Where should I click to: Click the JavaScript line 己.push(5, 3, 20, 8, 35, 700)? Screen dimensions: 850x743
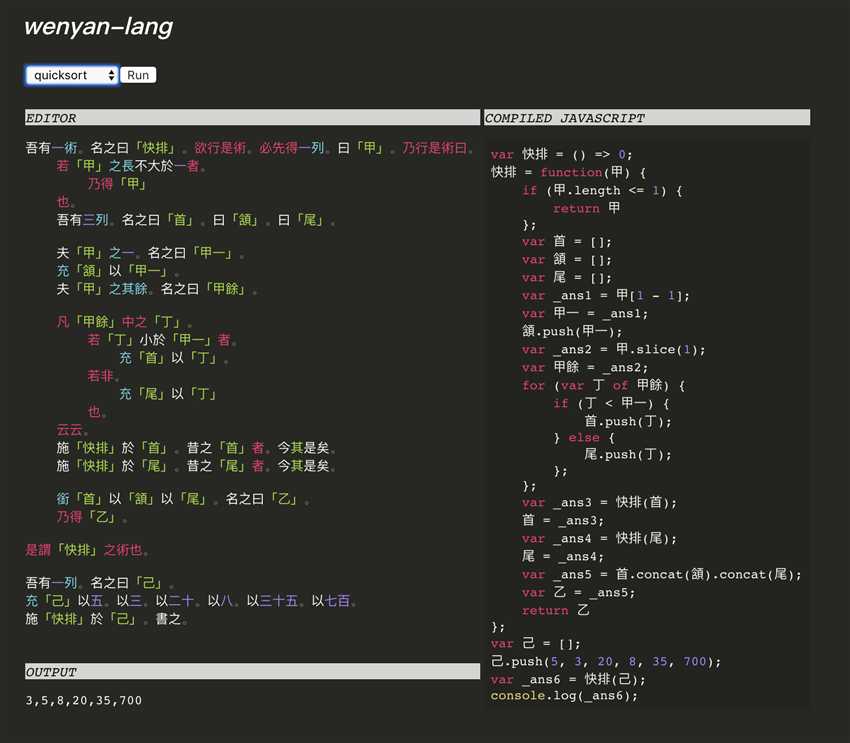pyautogui.click(x=606, y=661)
